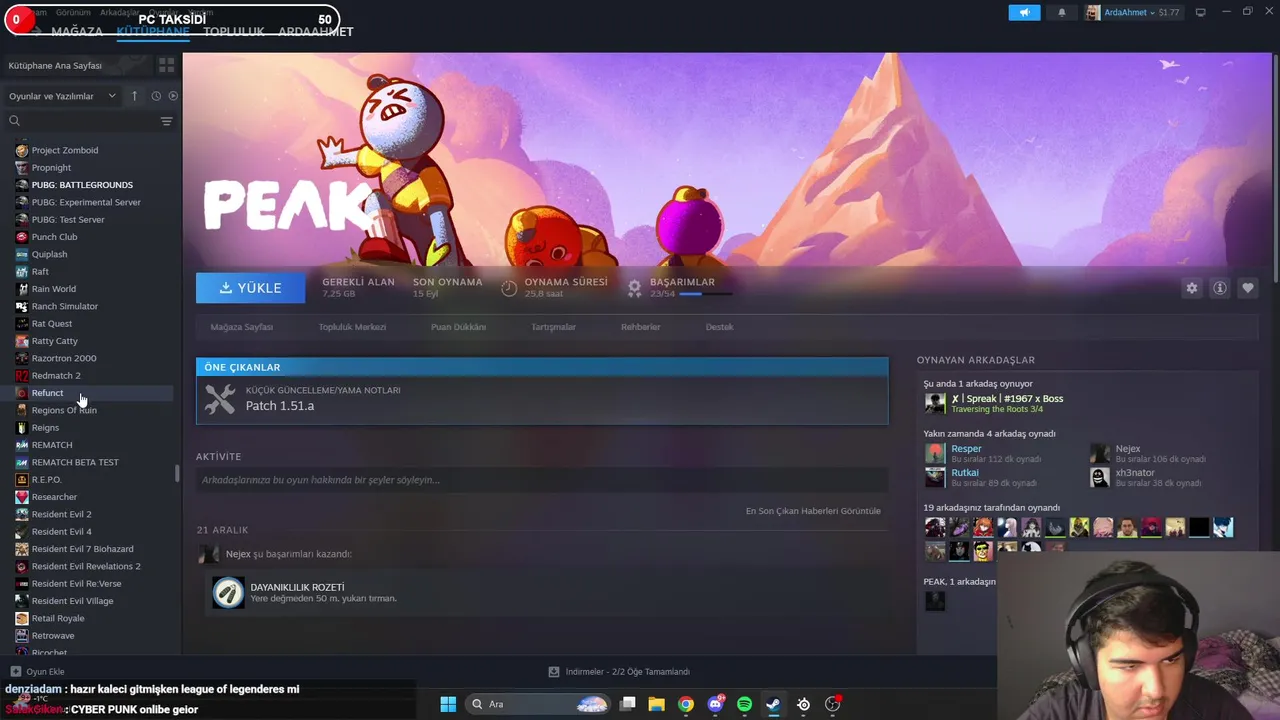The image size is (1280, 720).
Task: Open Mağaza Sayfası game link
Action: 241,327
